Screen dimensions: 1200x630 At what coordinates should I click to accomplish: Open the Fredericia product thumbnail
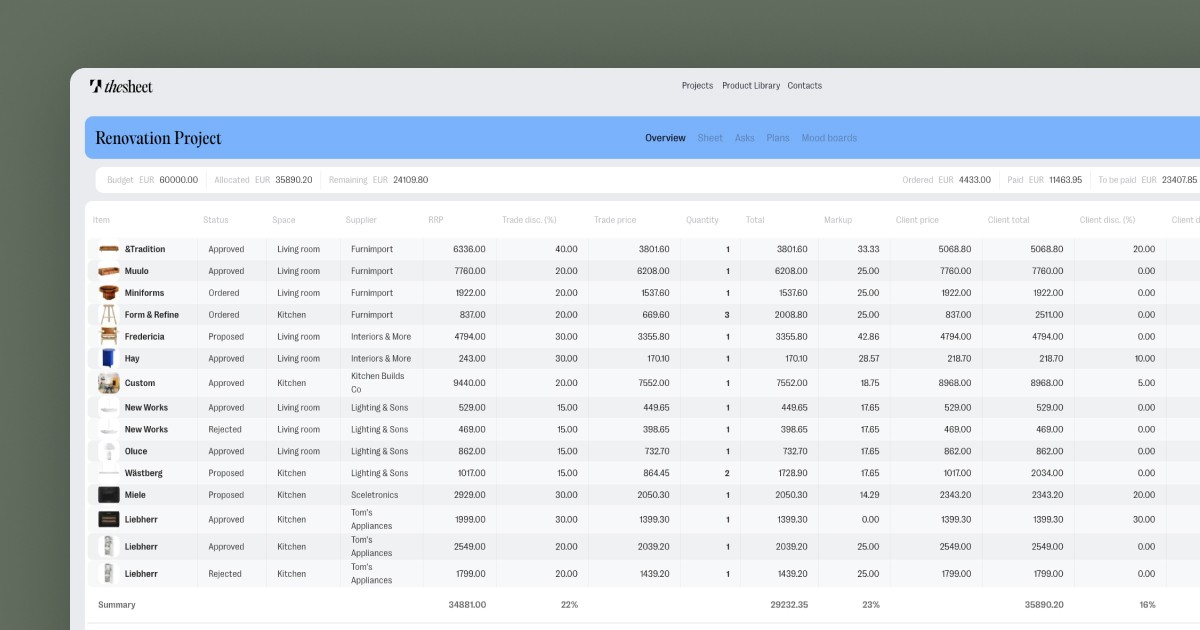(x=109, y=337)
